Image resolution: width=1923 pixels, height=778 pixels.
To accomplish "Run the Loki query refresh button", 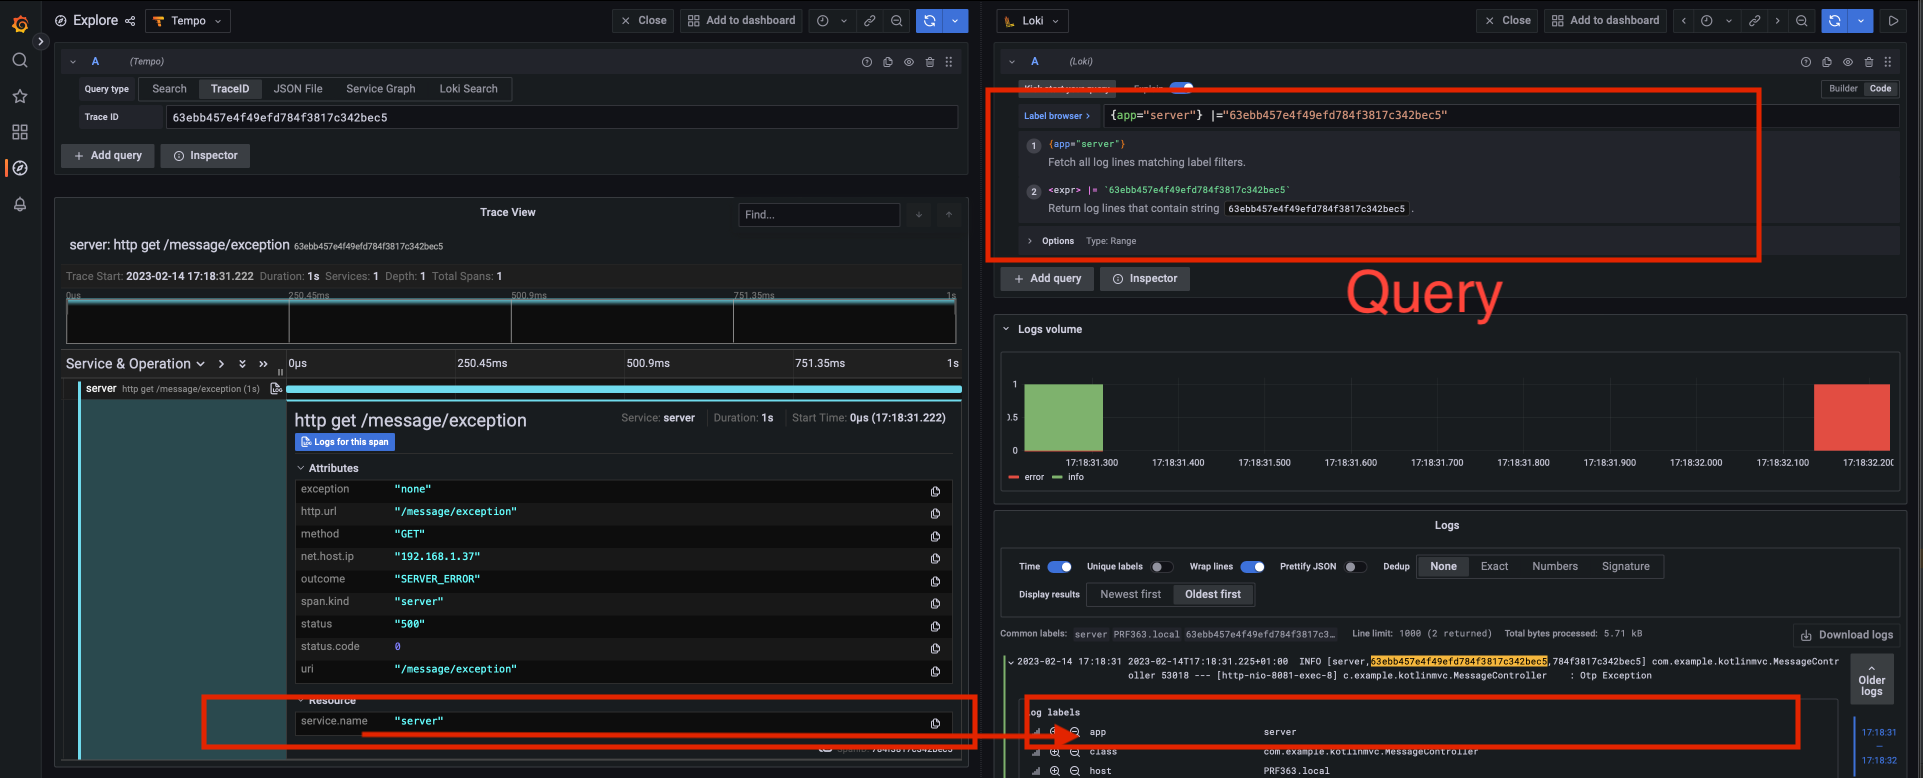I will tap(1835, 20).
